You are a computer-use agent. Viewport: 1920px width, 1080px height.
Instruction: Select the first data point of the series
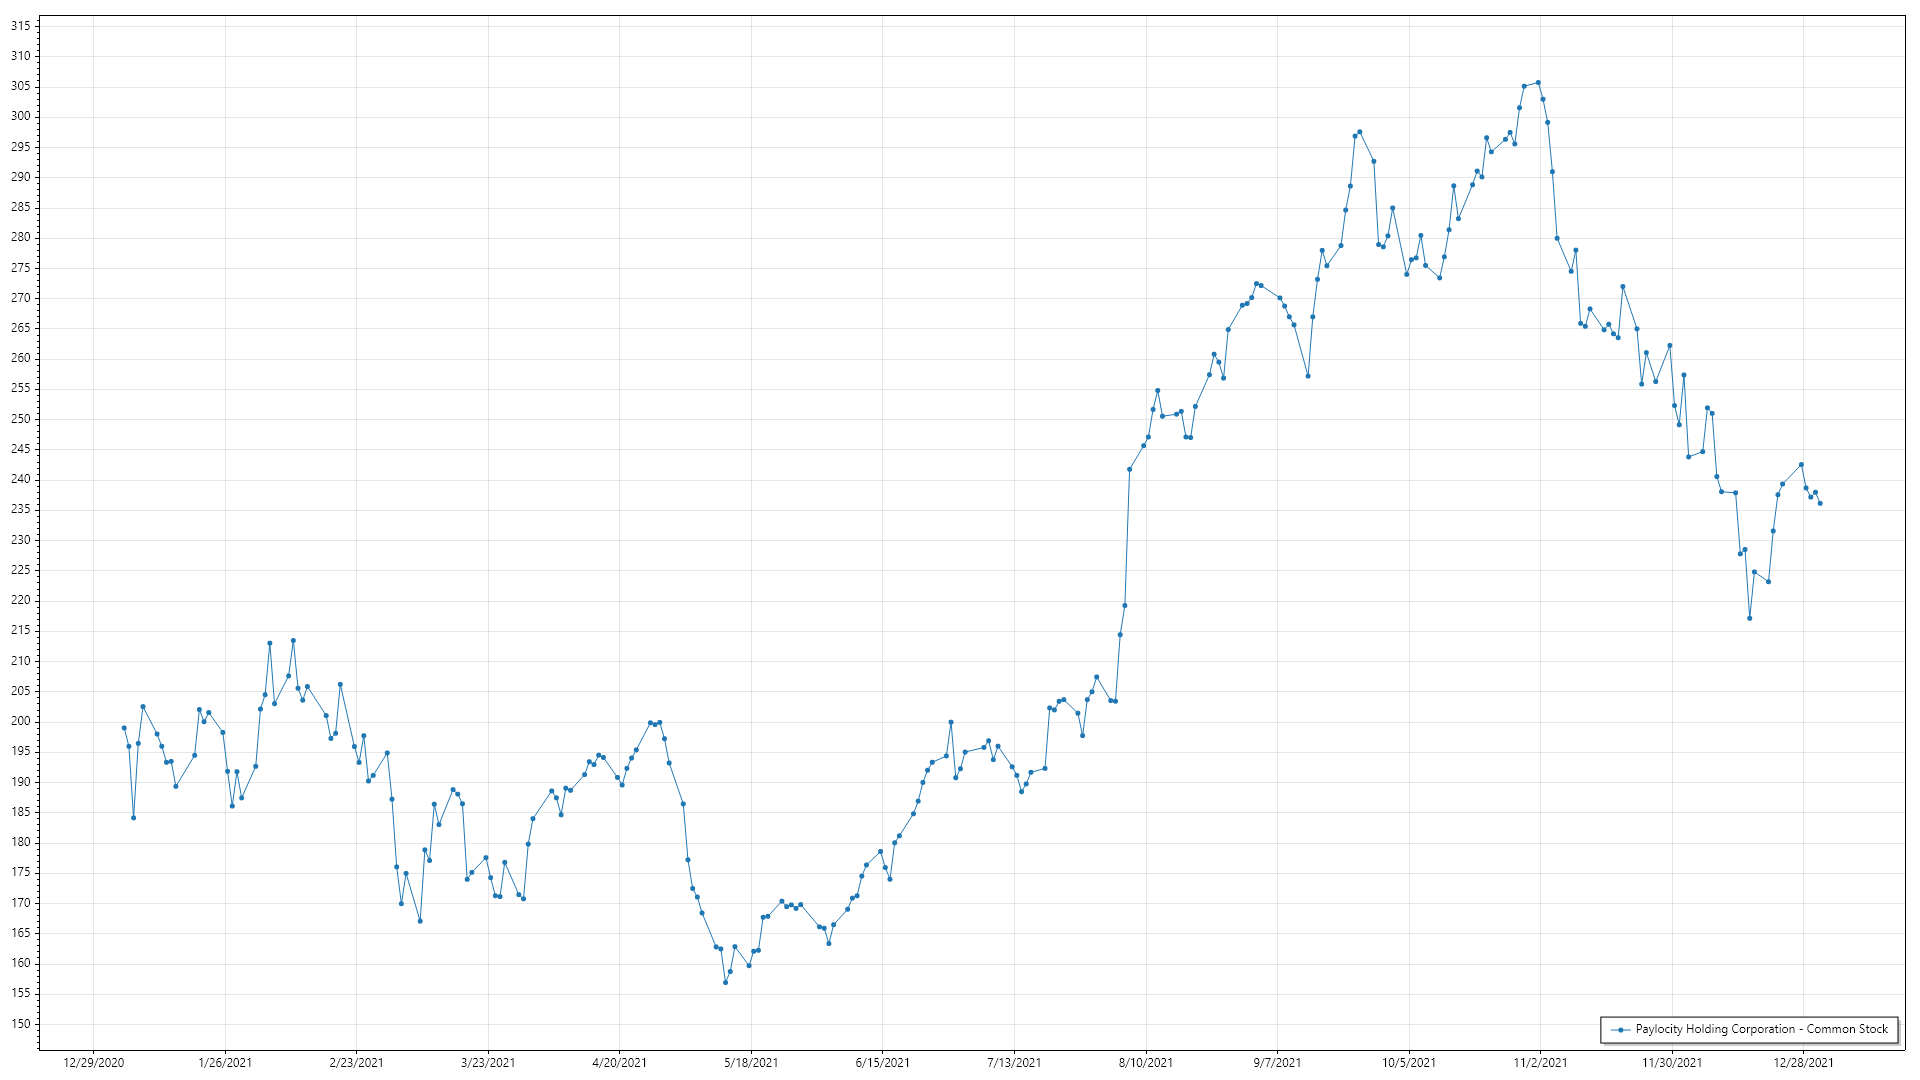(x=124, y=728)
